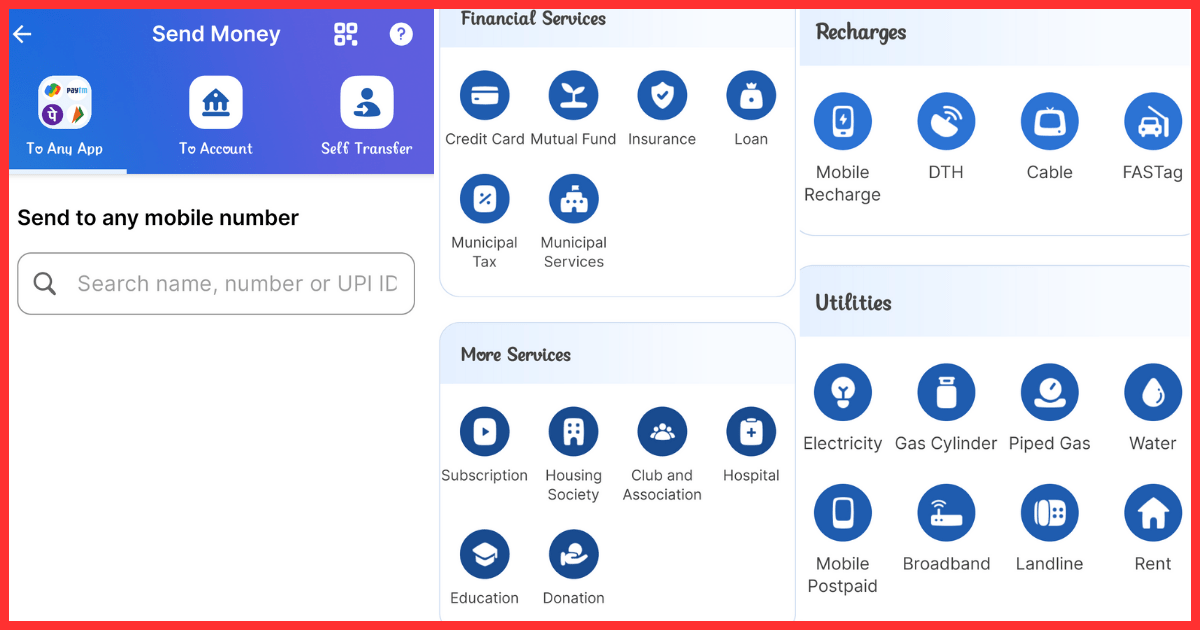The image size is (1200, 630).
Task: Open the Gas Cylinder icon
Action: (946, 392)
